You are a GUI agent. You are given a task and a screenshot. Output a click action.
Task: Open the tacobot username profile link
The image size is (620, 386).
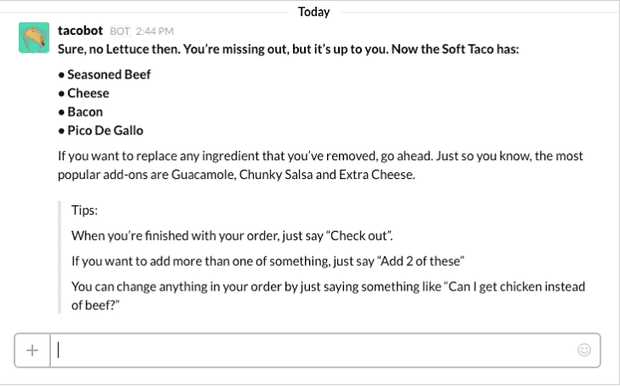(x=80, y=30)
